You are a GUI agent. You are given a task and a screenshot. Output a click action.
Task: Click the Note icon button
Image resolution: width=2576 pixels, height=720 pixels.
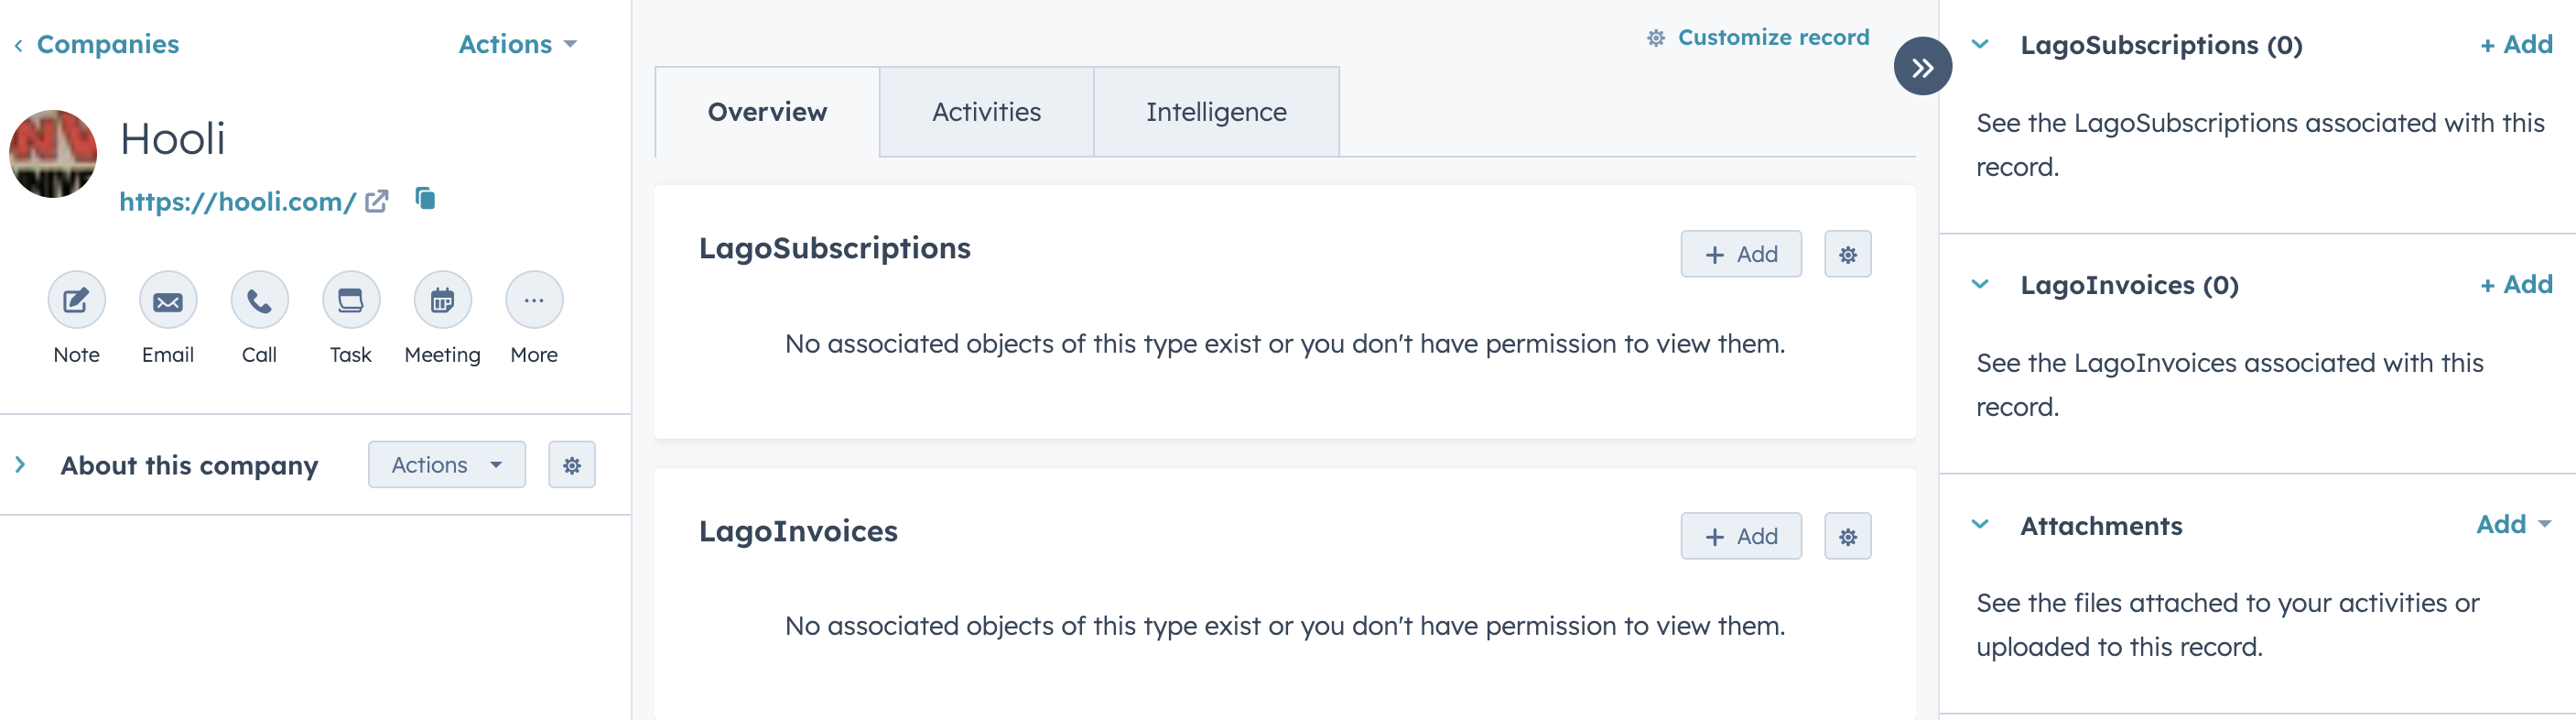tap(76, 300)
